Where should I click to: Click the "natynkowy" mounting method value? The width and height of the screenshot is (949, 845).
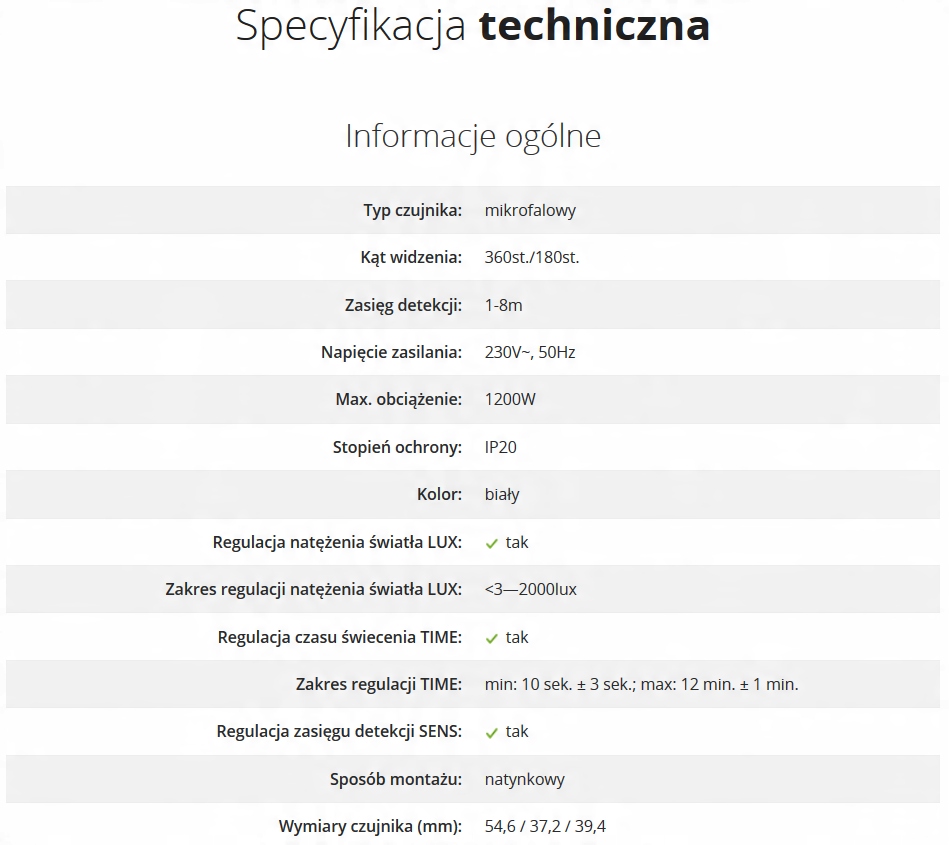pyautogui.click(x=525, y=779)
